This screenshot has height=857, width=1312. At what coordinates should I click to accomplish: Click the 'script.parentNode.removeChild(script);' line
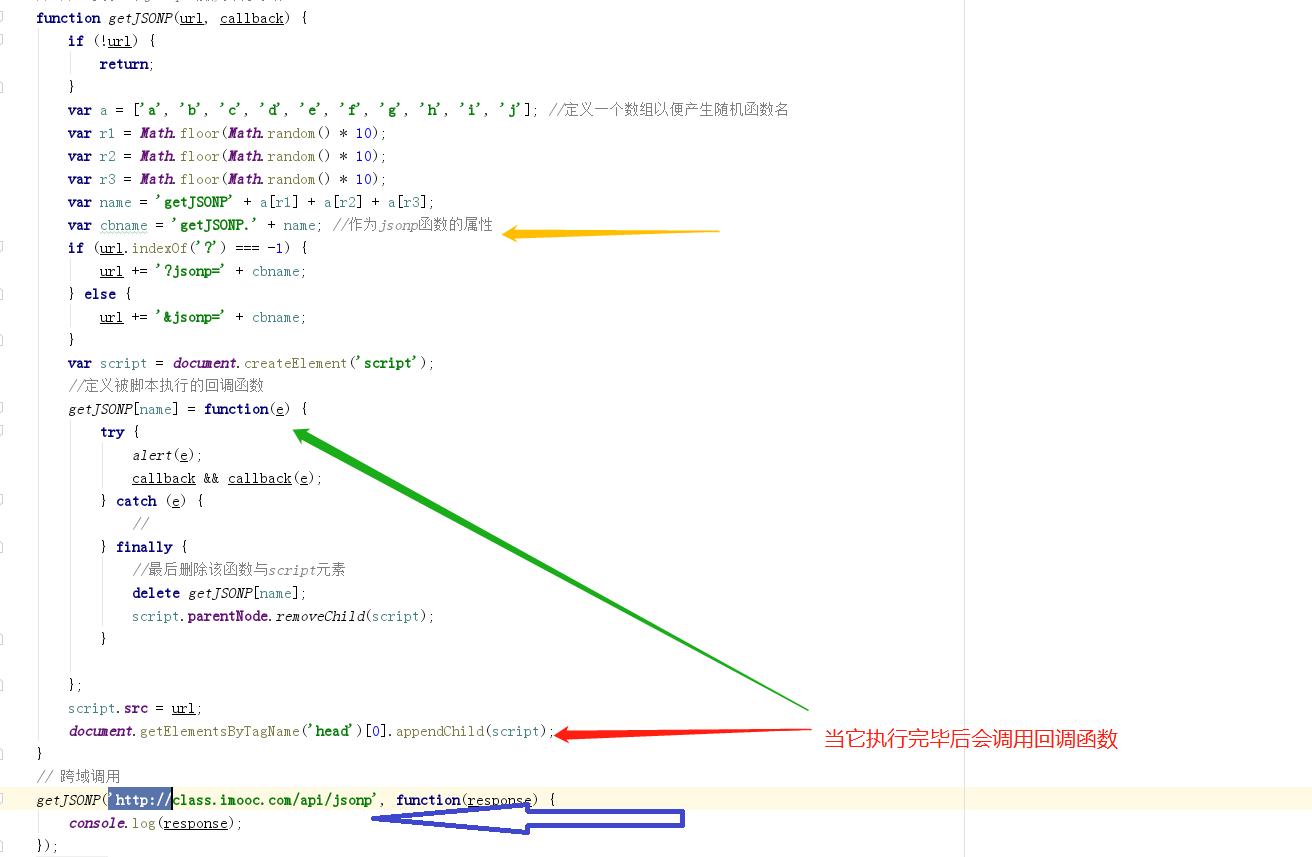(x=283, y=616)
